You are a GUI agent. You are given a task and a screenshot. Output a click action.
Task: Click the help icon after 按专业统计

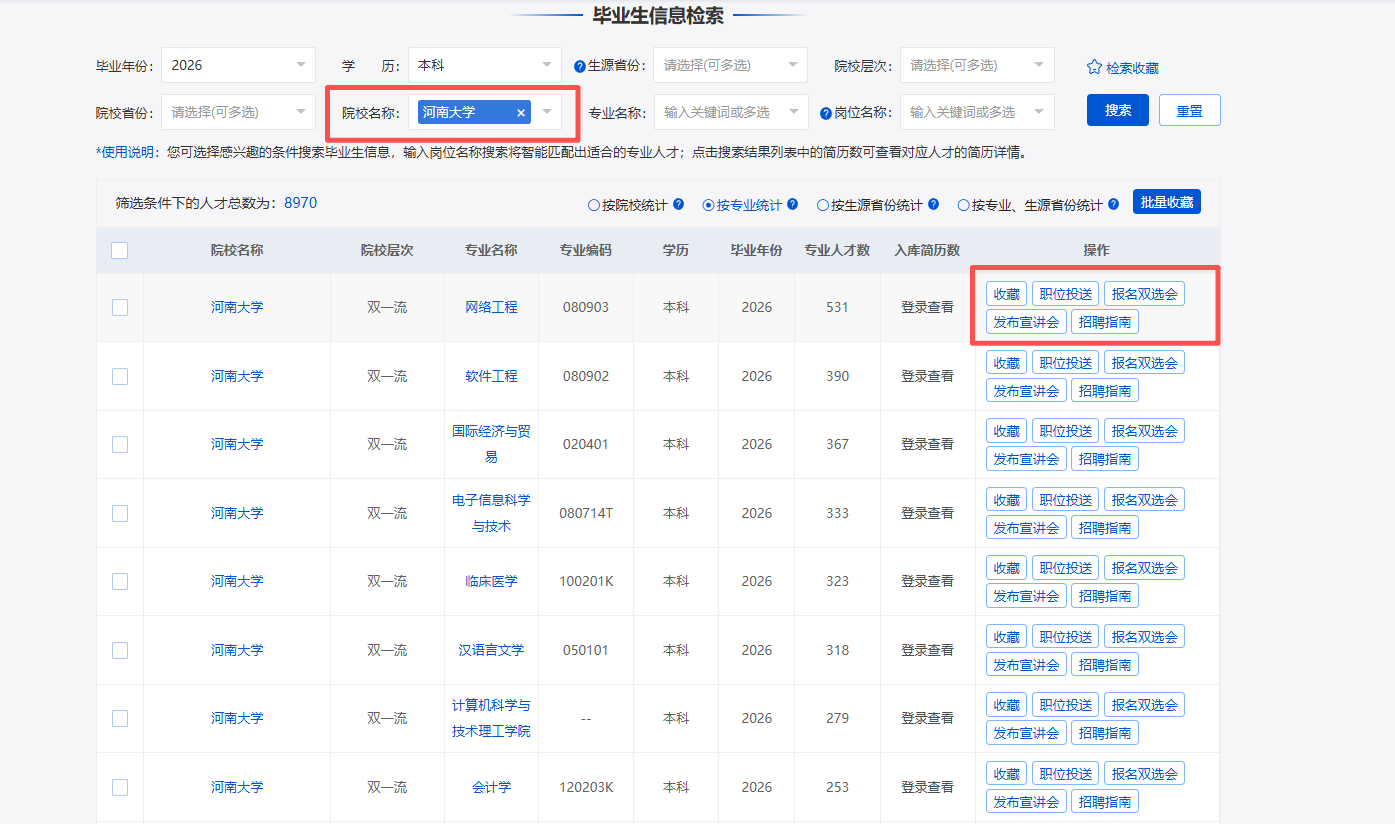[x=792, y=204]
